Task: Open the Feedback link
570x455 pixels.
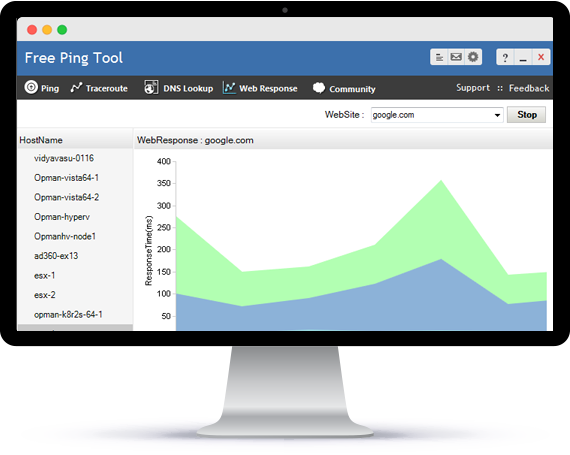Action: (529, 88)
